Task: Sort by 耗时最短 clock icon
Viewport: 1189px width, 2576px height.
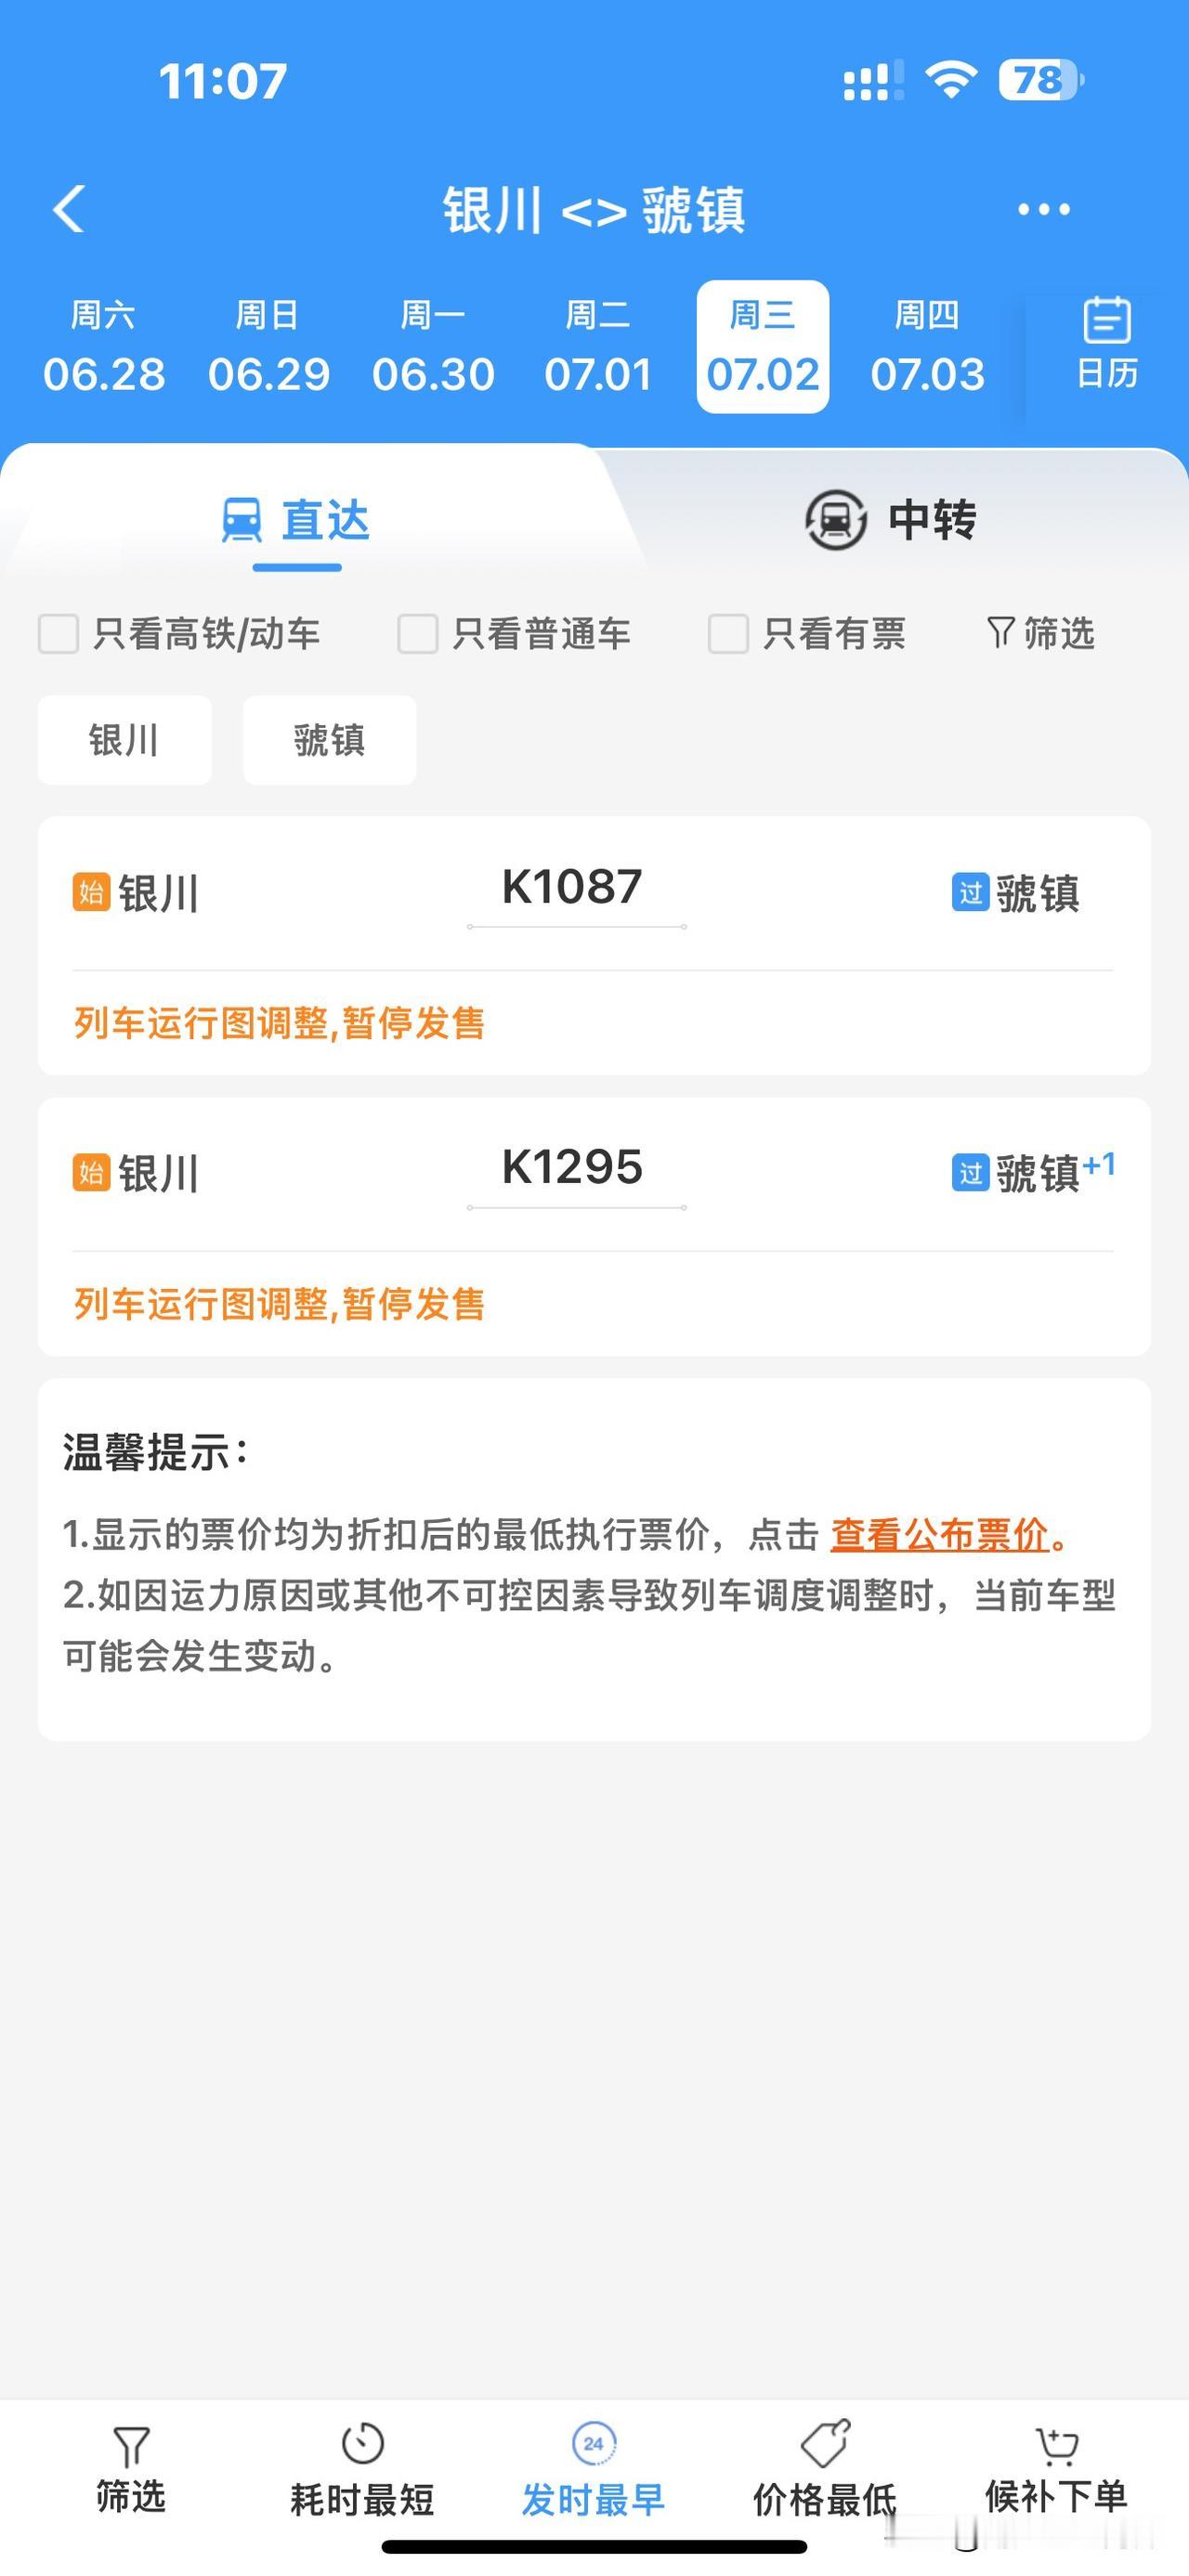Action: [x=362, y=2443]
